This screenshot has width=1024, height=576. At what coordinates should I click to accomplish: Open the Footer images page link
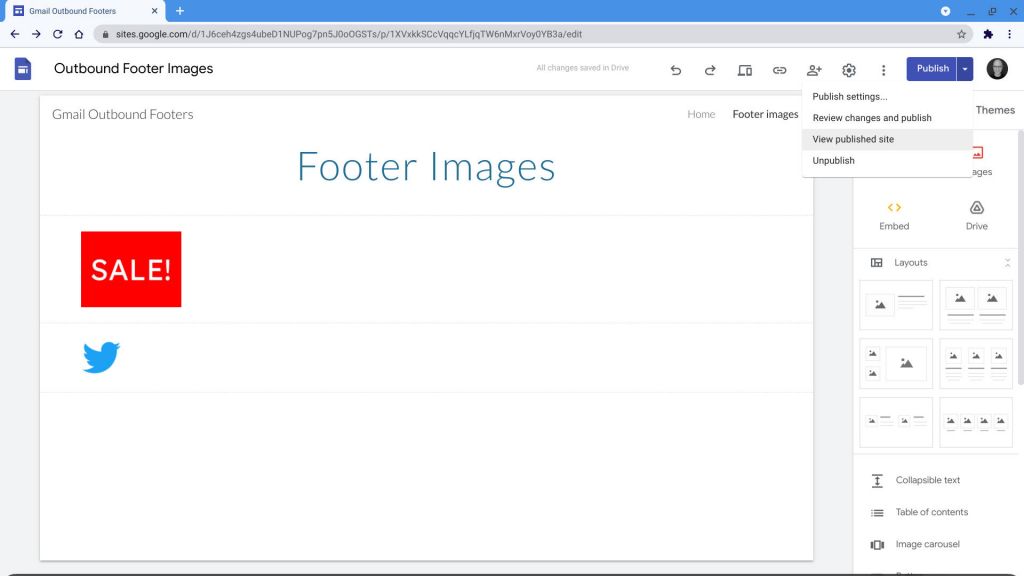[x=765, y=114]
